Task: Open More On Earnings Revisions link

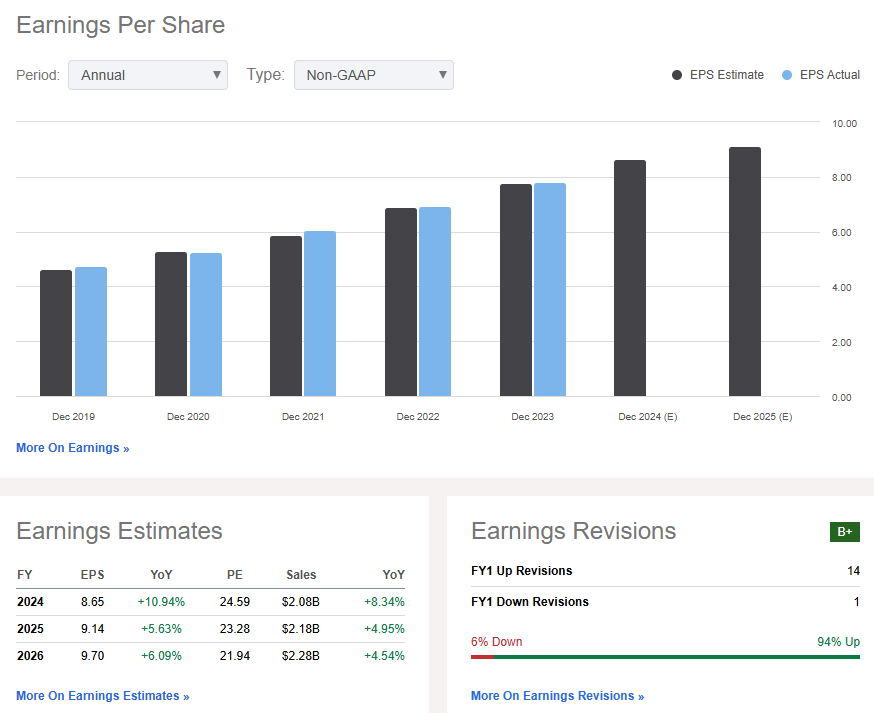Action: coord(557,695)
